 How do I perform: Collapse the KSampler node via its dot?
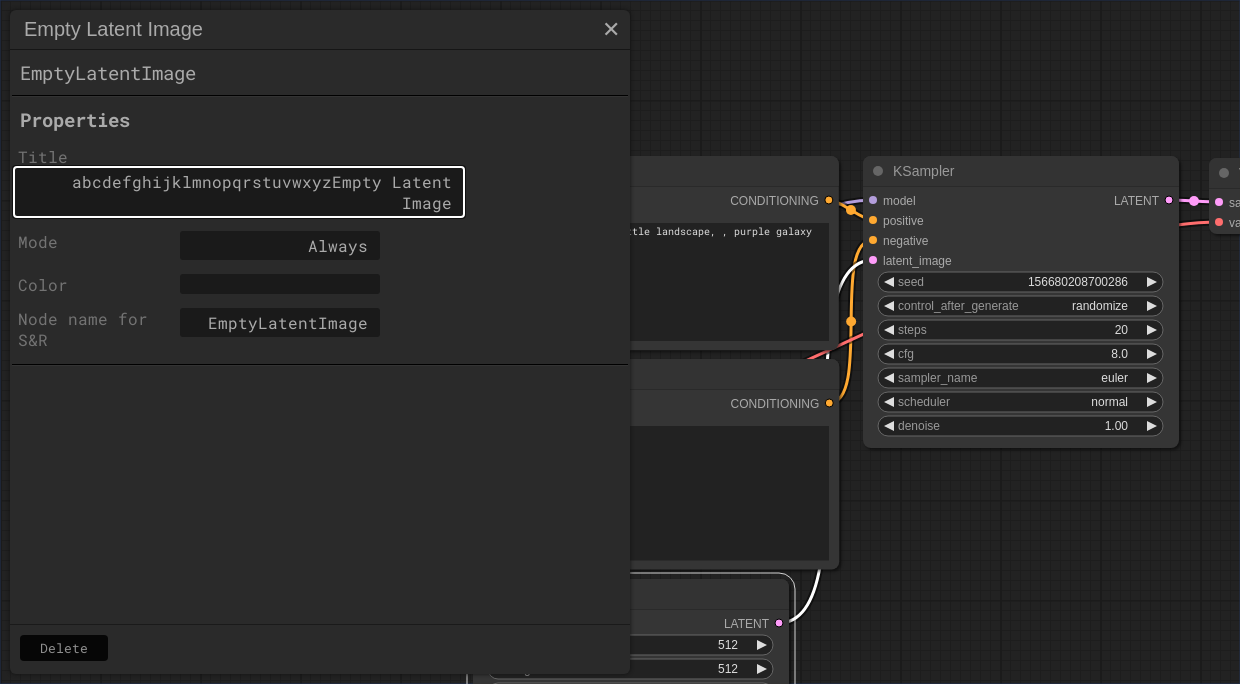878,171
